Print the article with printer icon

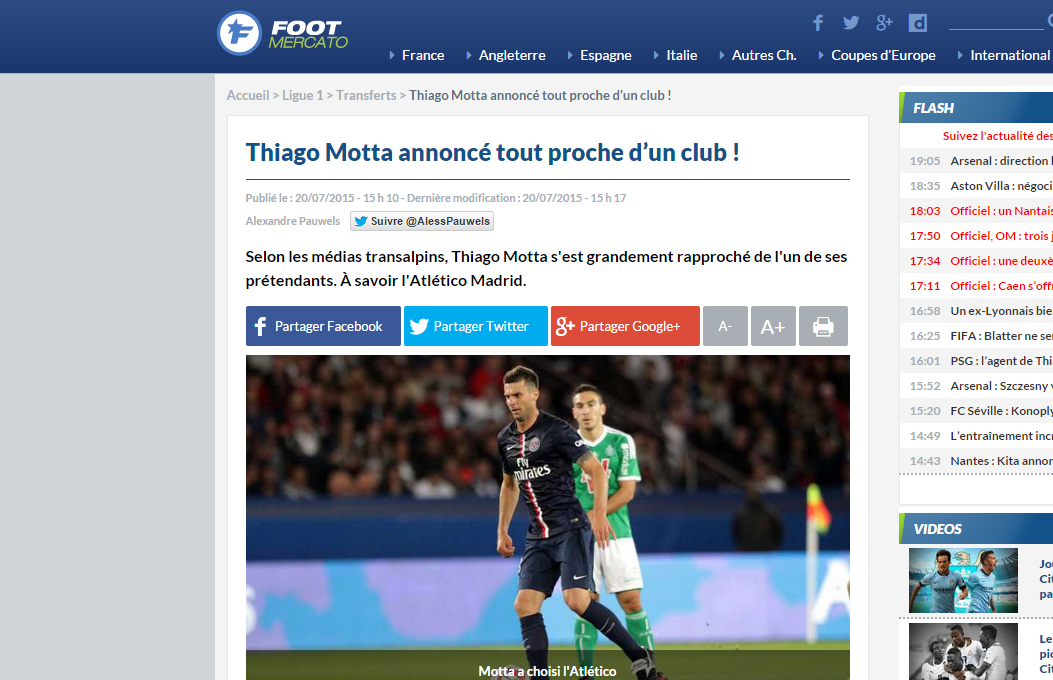coord(823,326)
